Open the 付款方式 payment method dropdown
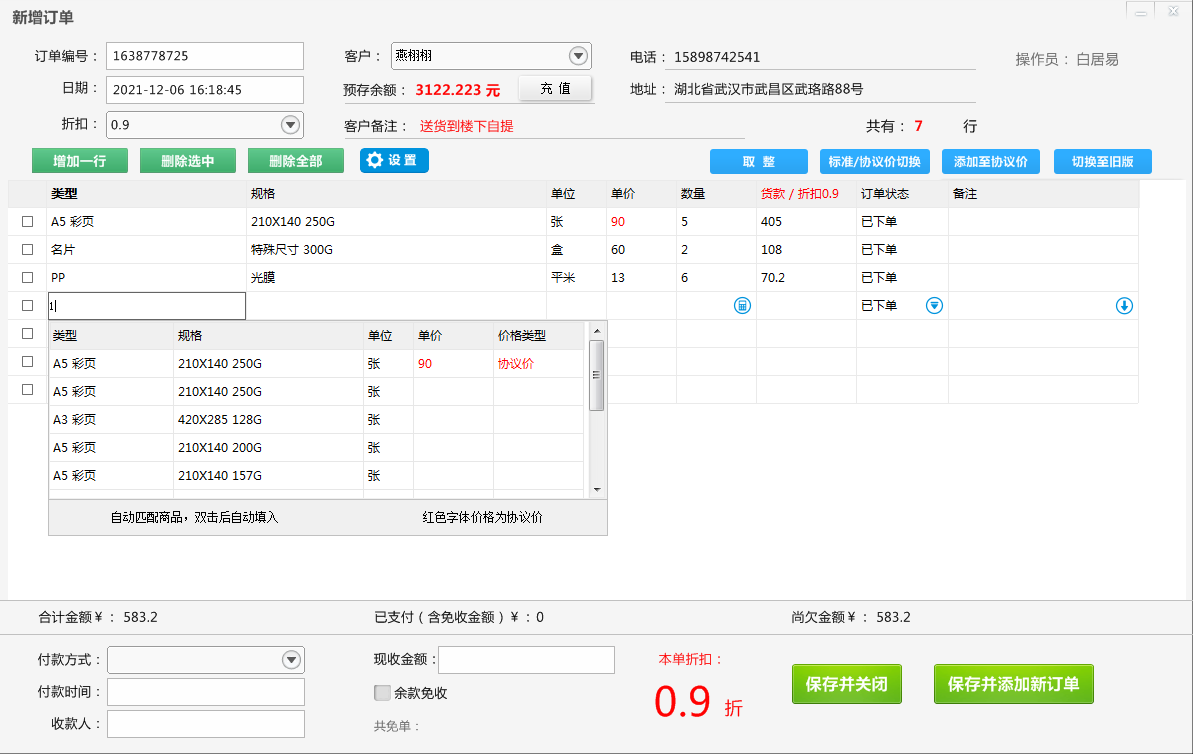The height and width of the screenshot is (754, 1193). click(291, 660)
